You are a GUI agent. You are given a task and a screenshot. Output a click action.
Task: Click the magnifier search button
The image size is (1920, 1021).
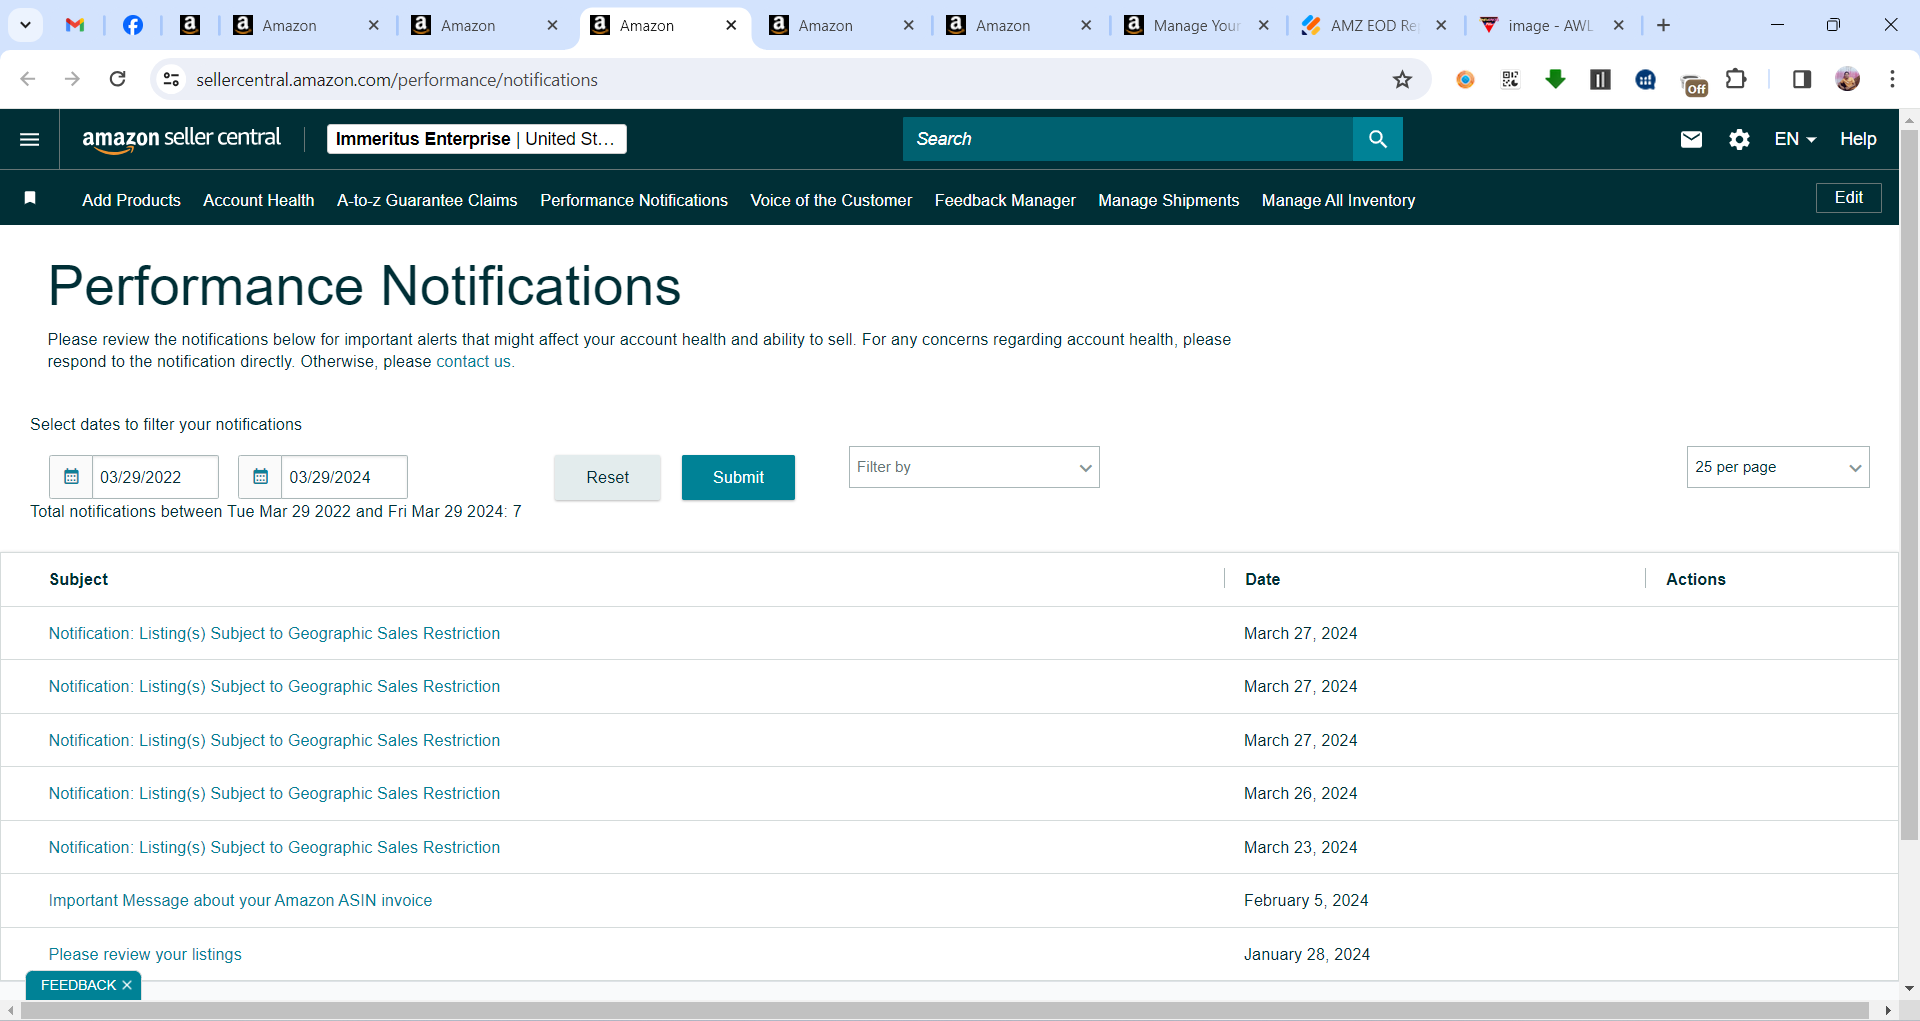1377,139
